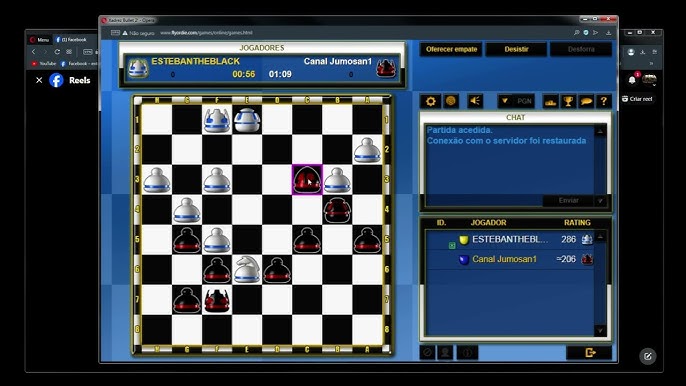Click the round coin icon beside settings

tap(451, 101)
